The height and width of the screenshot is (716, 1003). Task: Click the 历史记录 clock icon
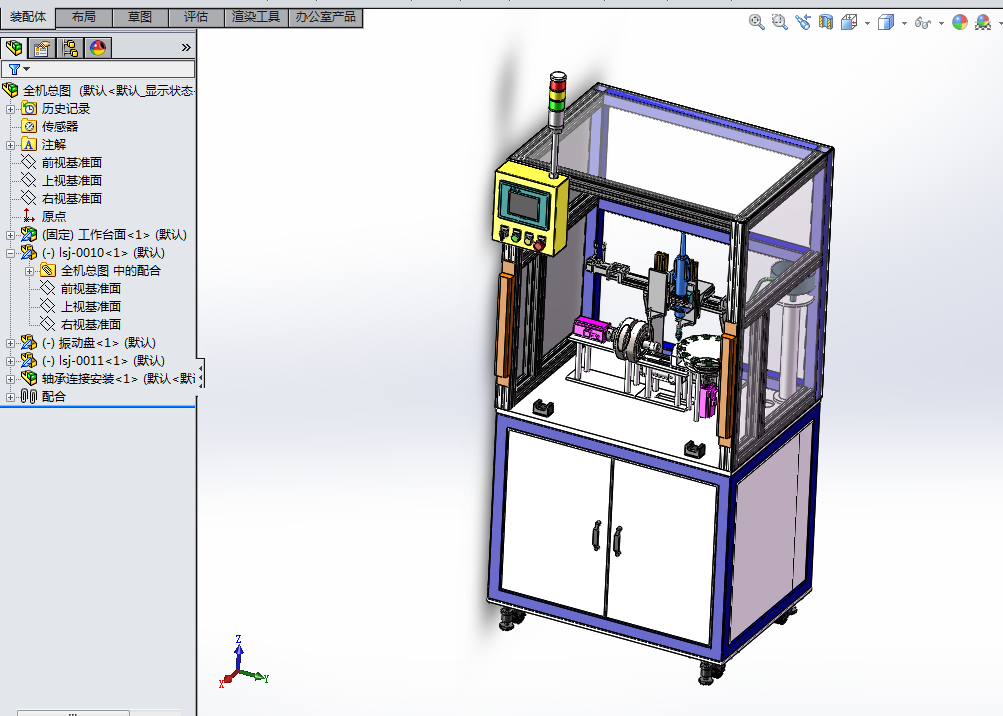29,108
